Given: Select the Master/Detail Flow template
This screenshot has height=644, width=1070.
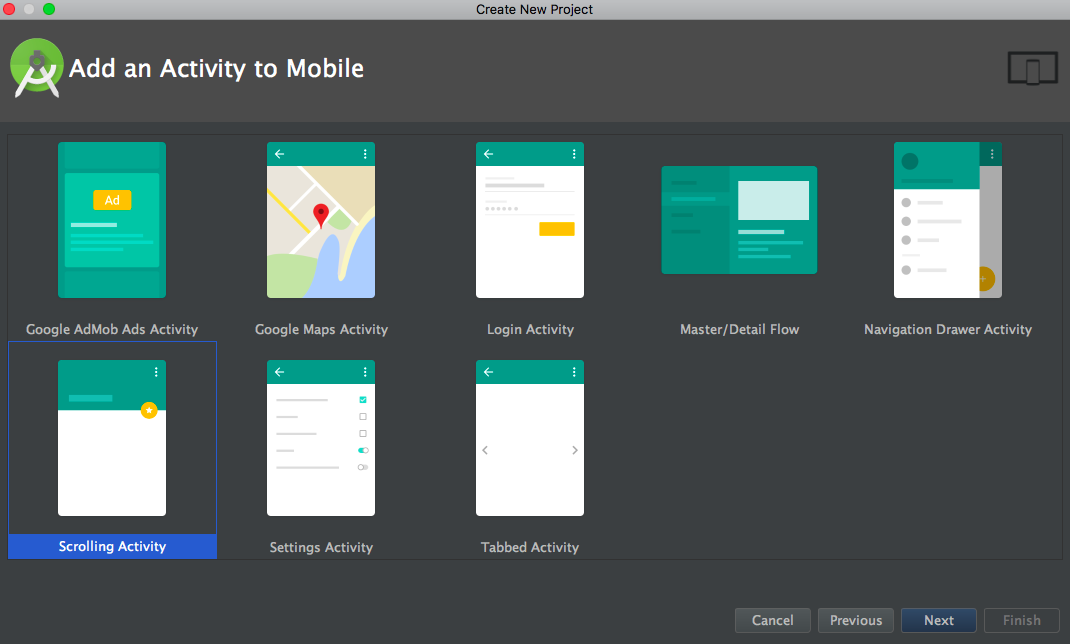Looking at the screenshot, I should 738,220.
